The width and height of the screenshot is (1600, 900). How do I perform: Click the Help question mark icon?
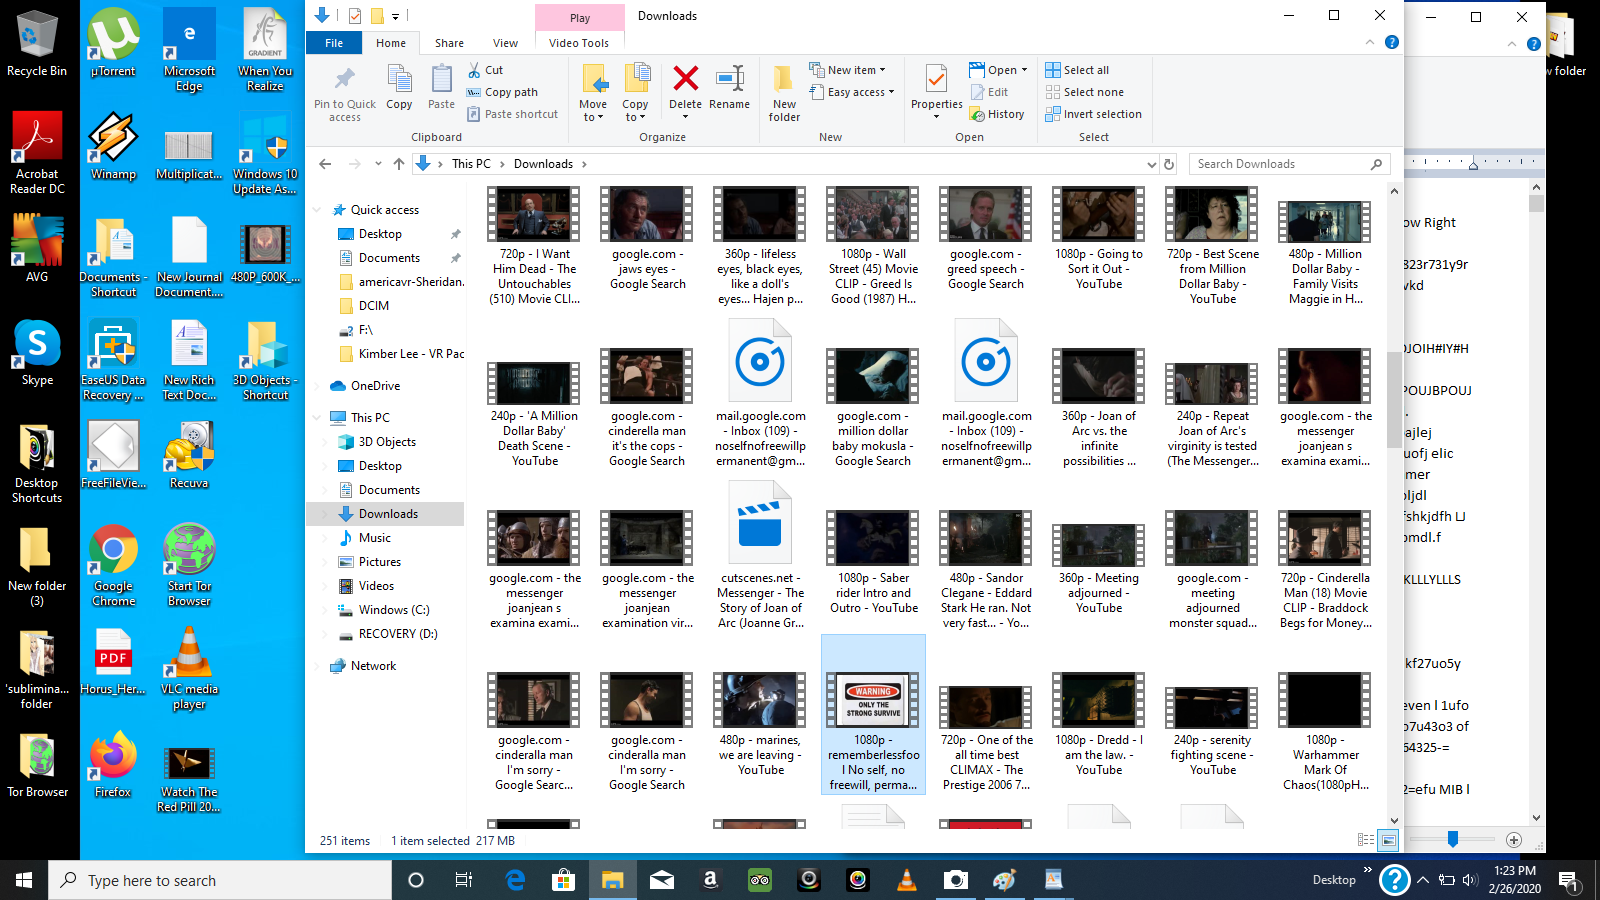[1391, 42]
